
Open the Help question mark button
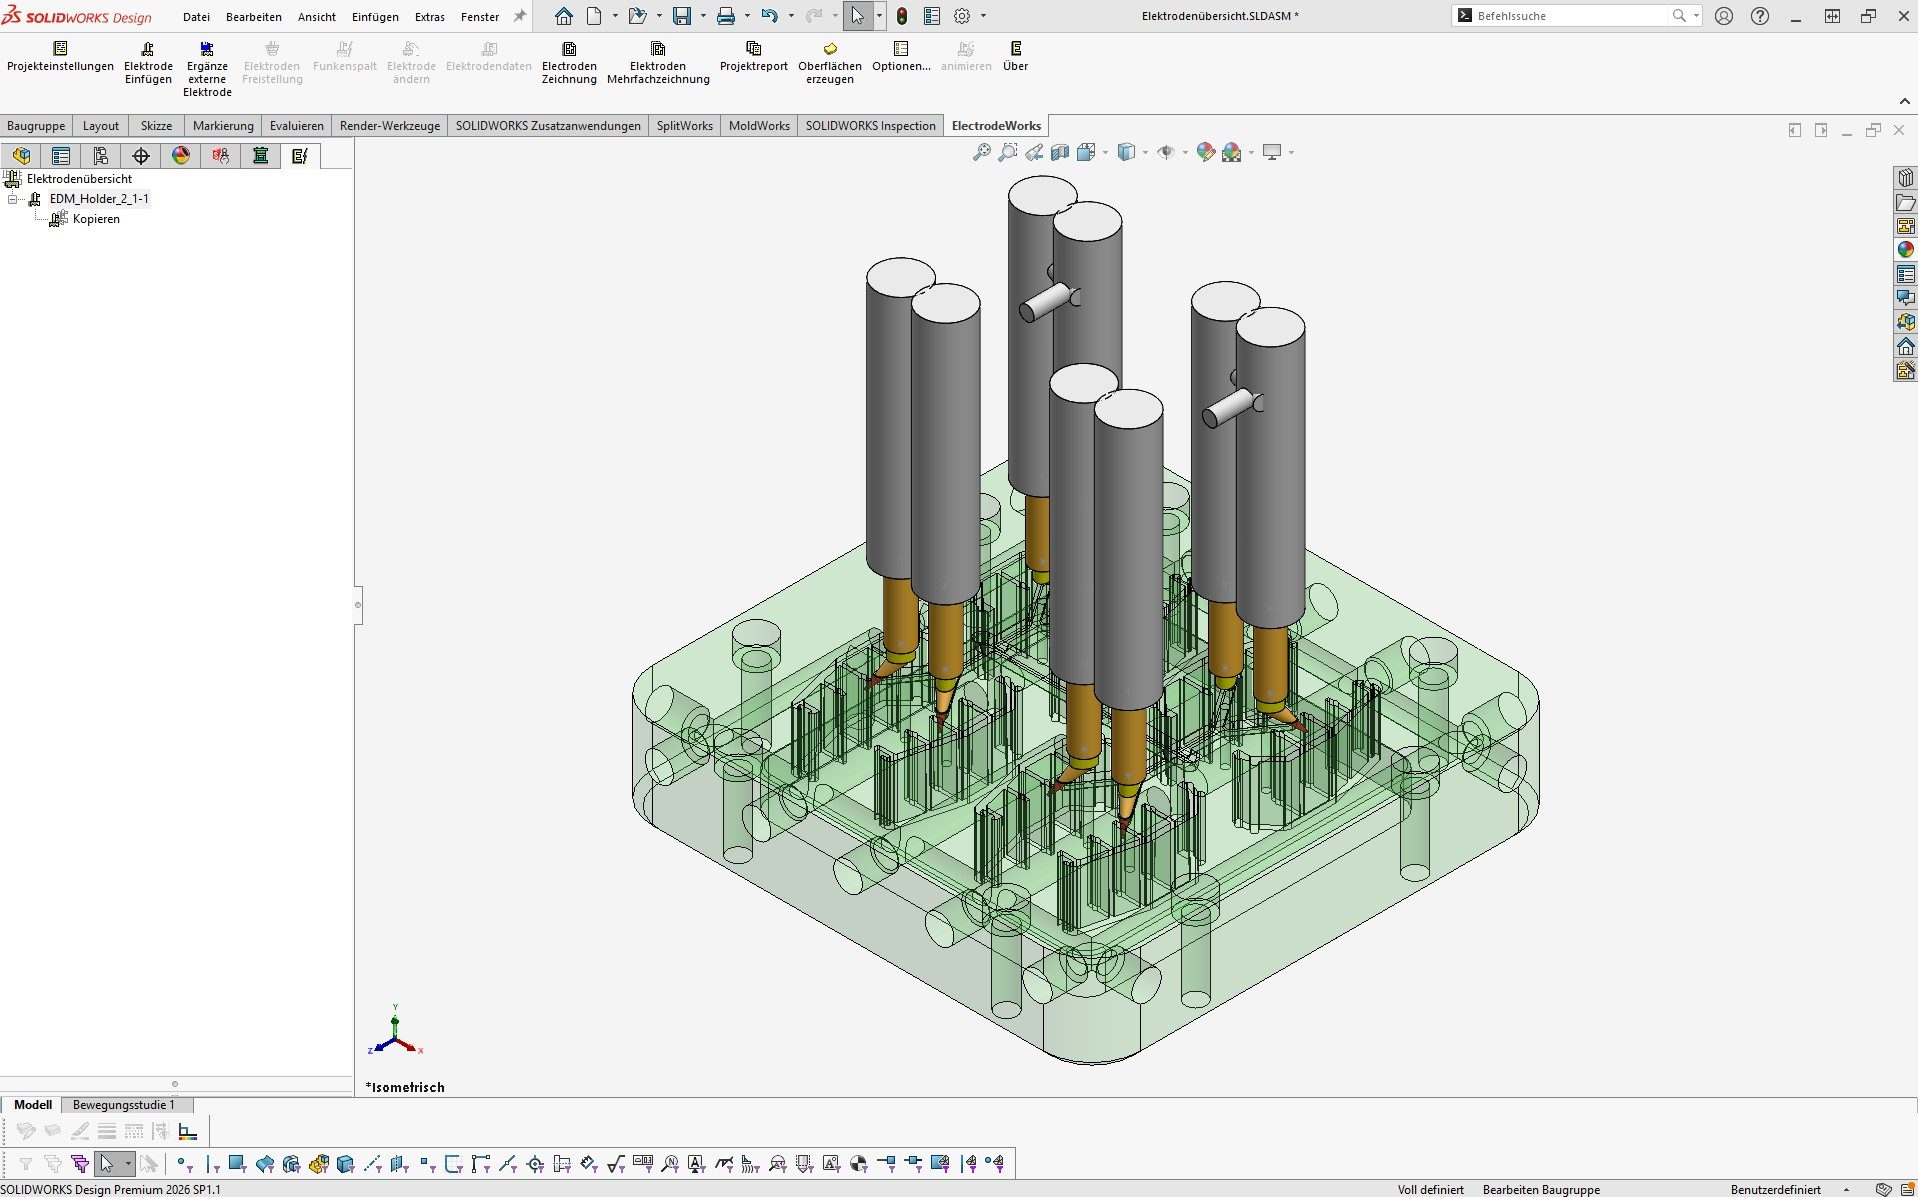[1760, 16]
